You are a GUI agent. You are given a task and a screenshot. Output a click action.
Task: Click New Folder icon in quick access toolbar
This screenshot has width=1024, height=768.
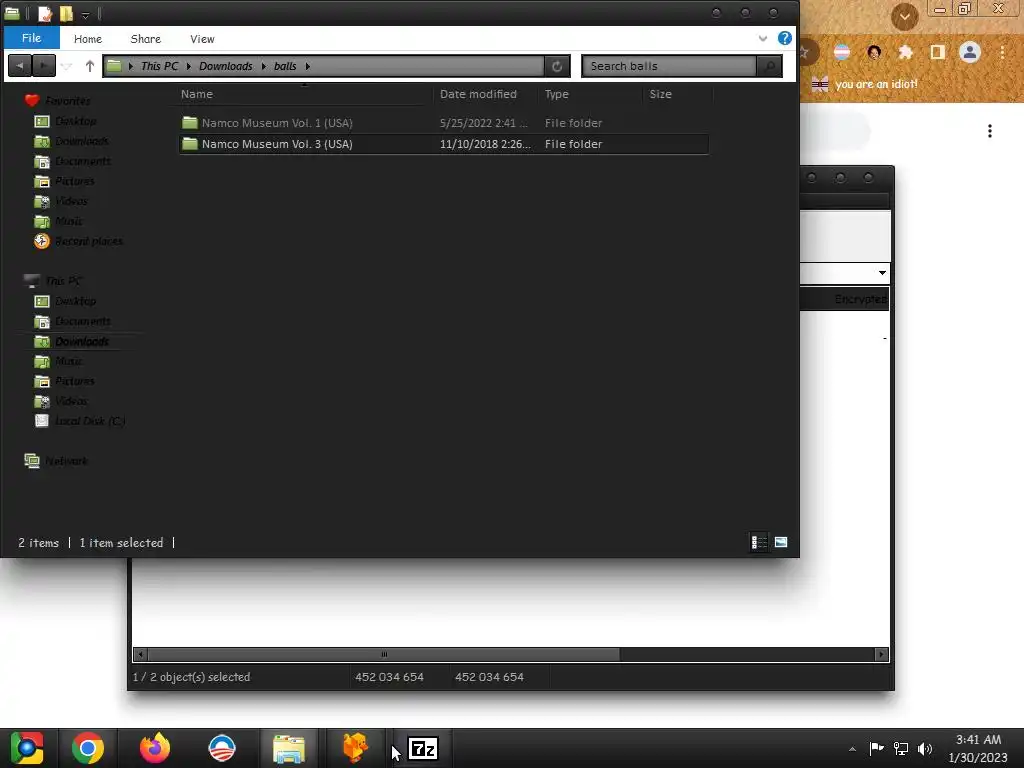coord(66,14)
